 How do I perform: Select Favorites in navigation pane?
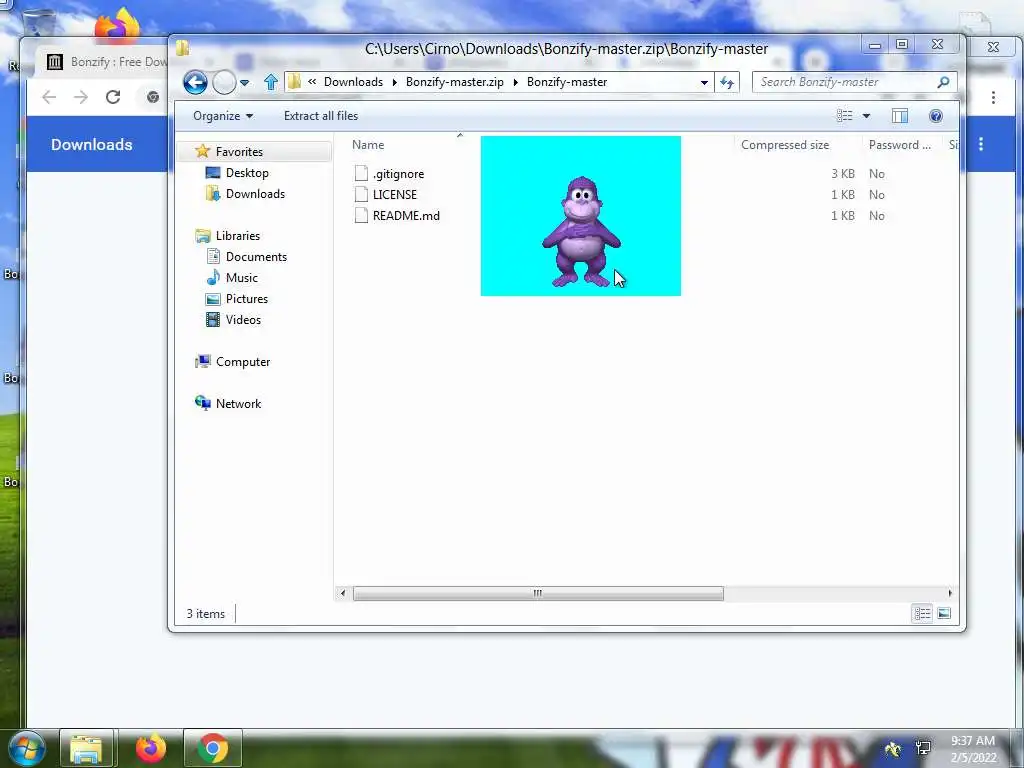coord(239,152)
